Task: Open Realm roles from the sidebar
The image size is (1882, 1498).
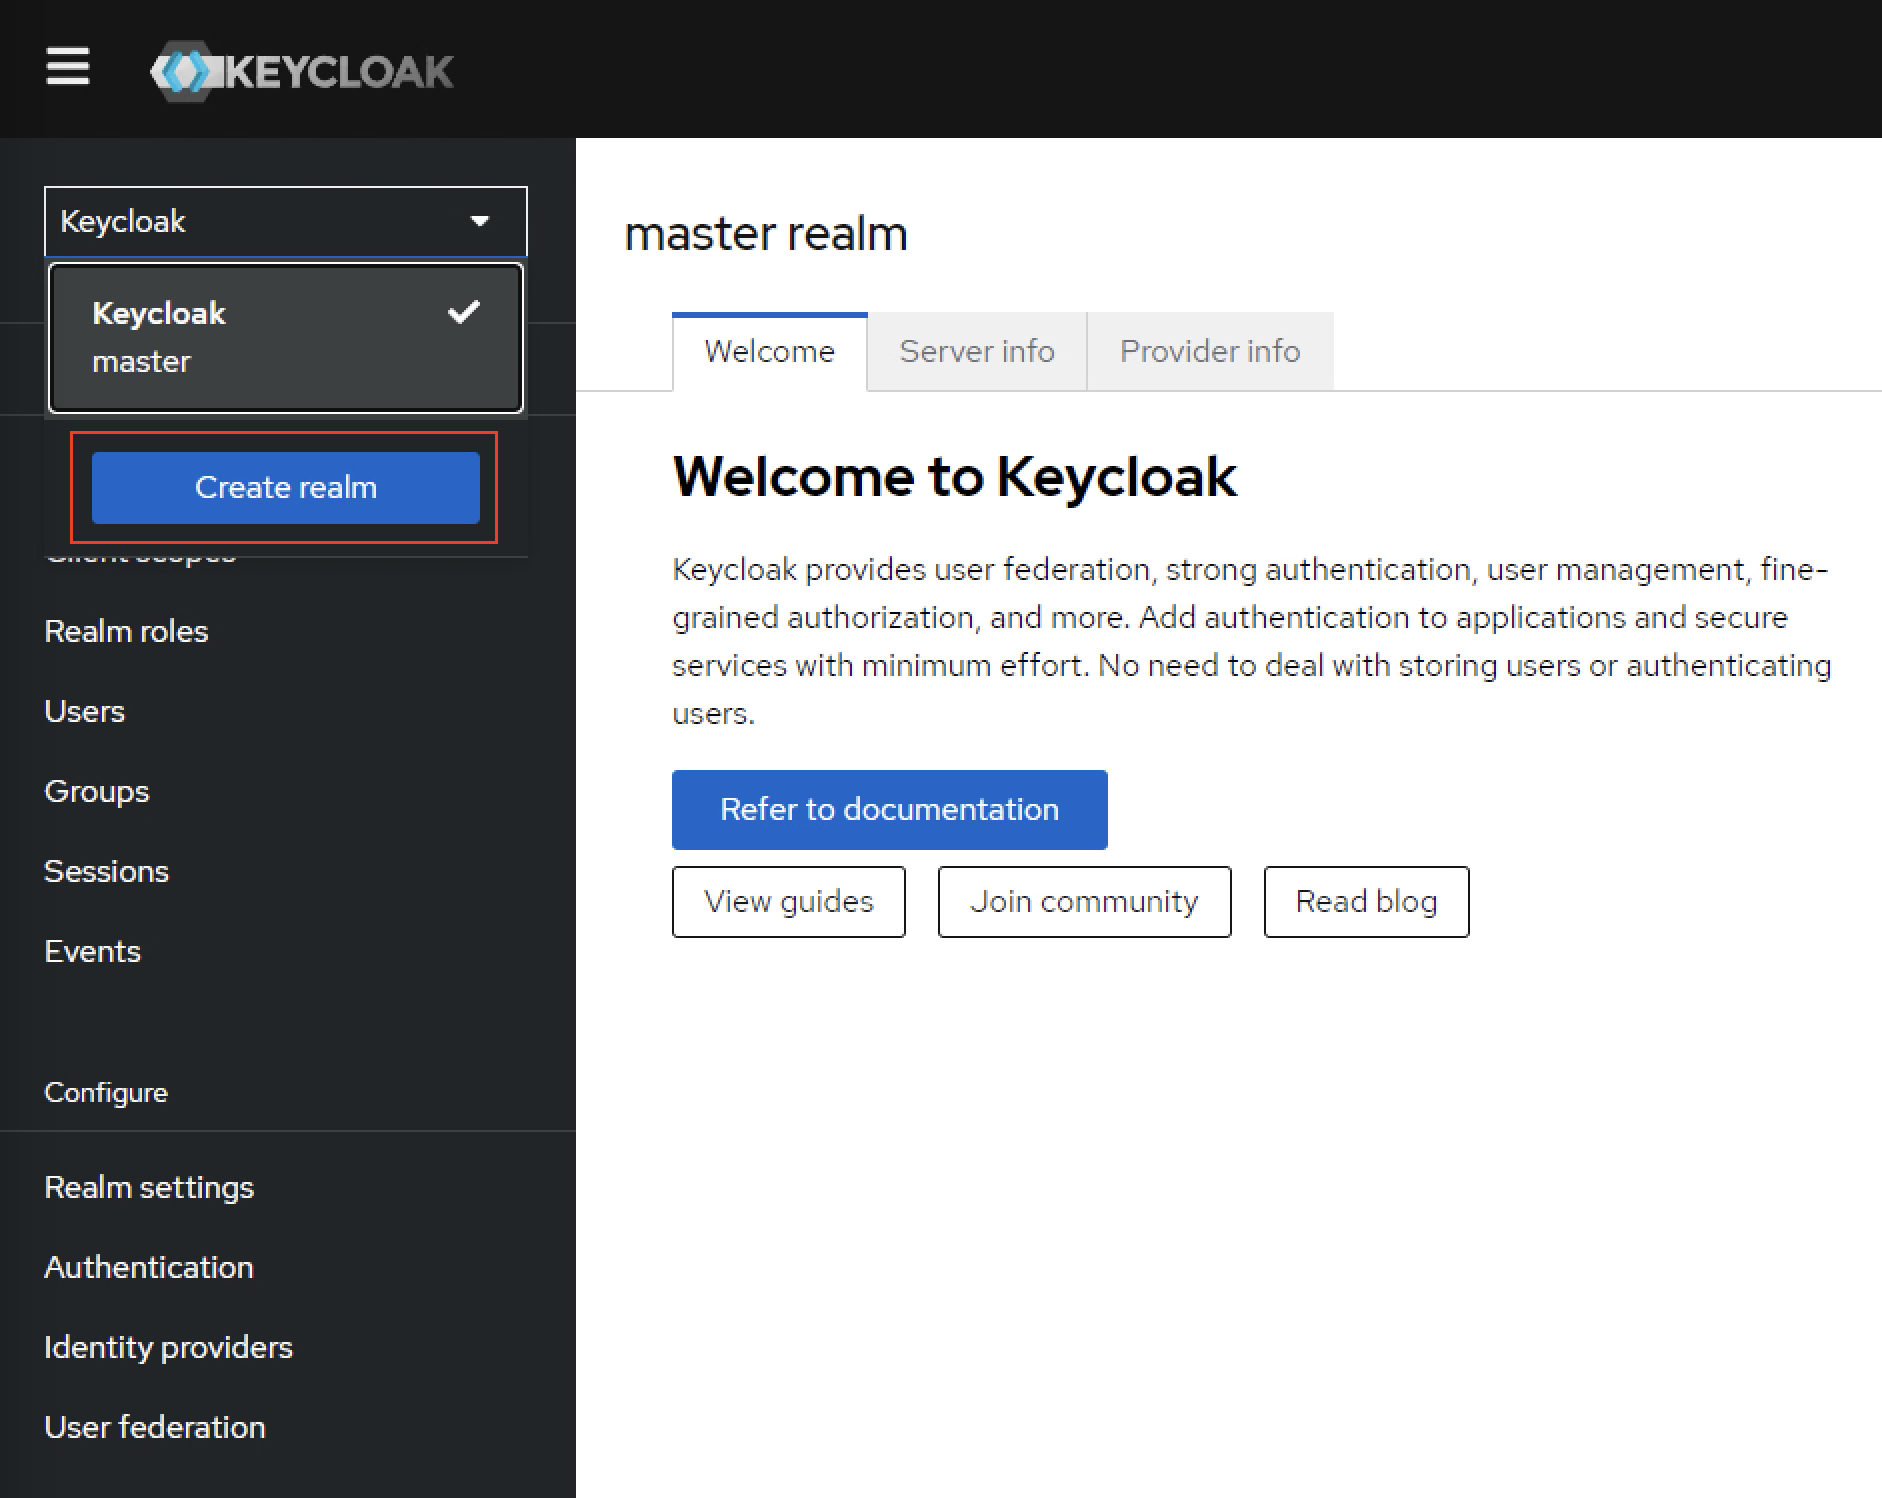Action: (126, 631)
